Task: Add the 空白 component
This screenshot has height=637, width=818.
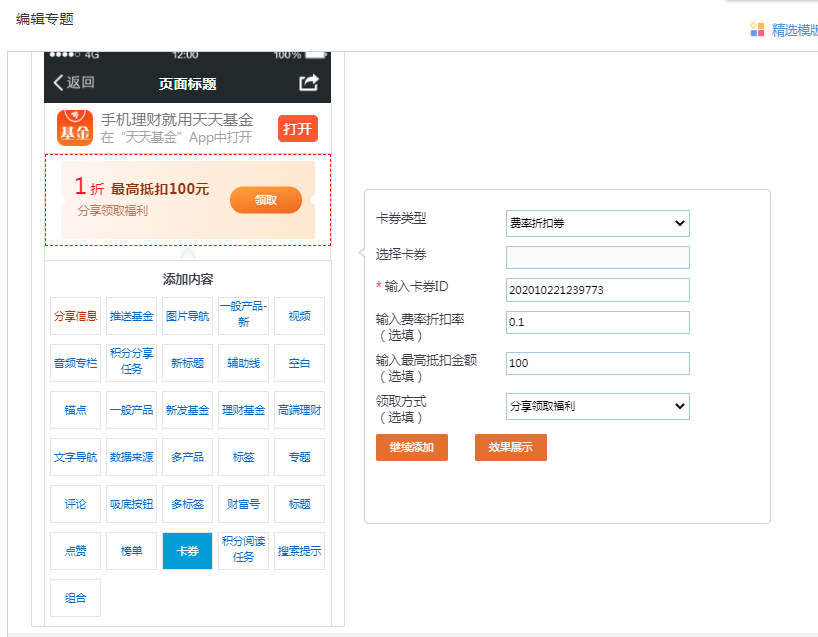Action: (299, 363)
